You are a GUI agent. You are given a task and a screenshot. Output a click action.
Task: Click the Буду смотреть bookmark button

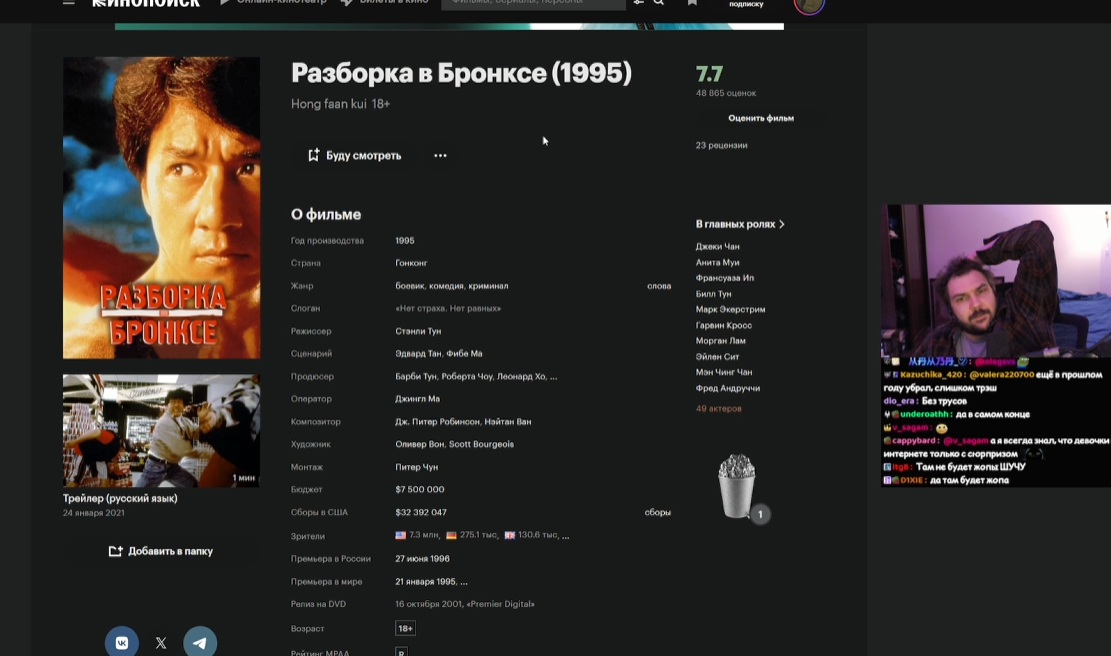pos(354,155)
